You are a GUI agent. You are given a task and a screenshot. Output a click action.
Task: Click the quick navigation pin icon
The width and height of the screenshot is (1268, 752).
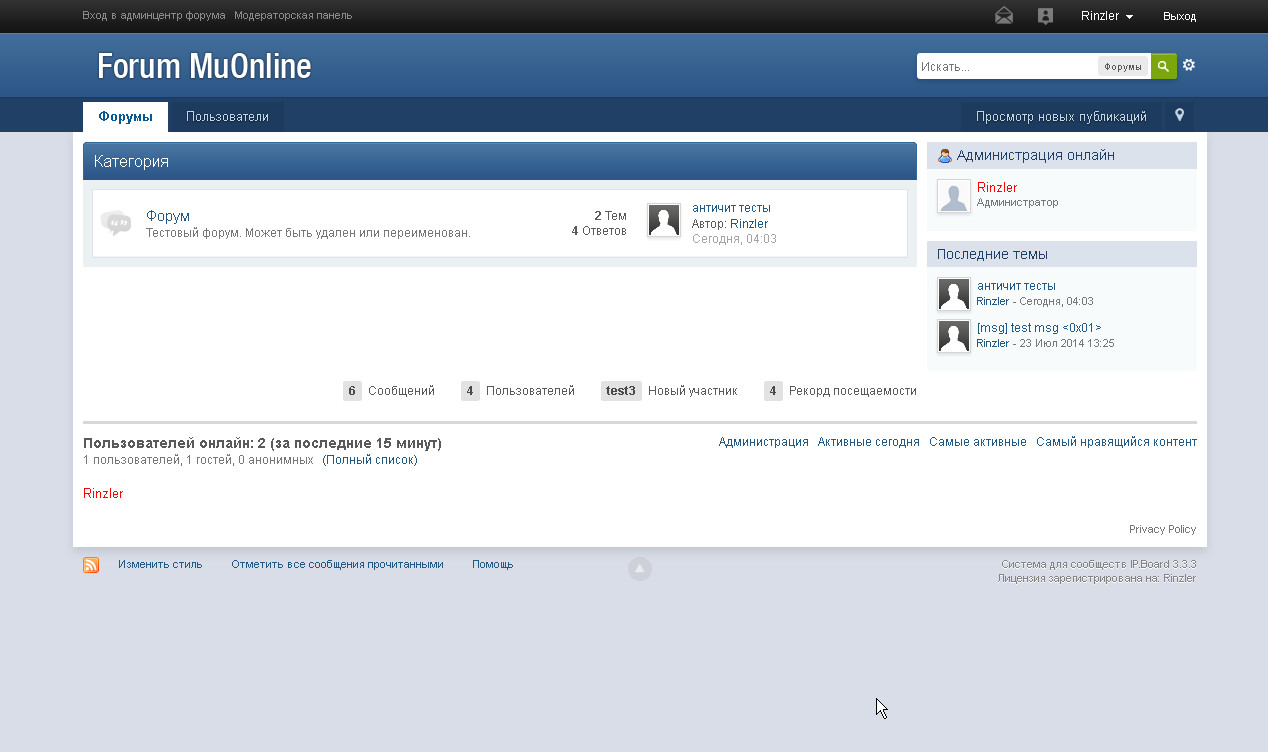1180,116
